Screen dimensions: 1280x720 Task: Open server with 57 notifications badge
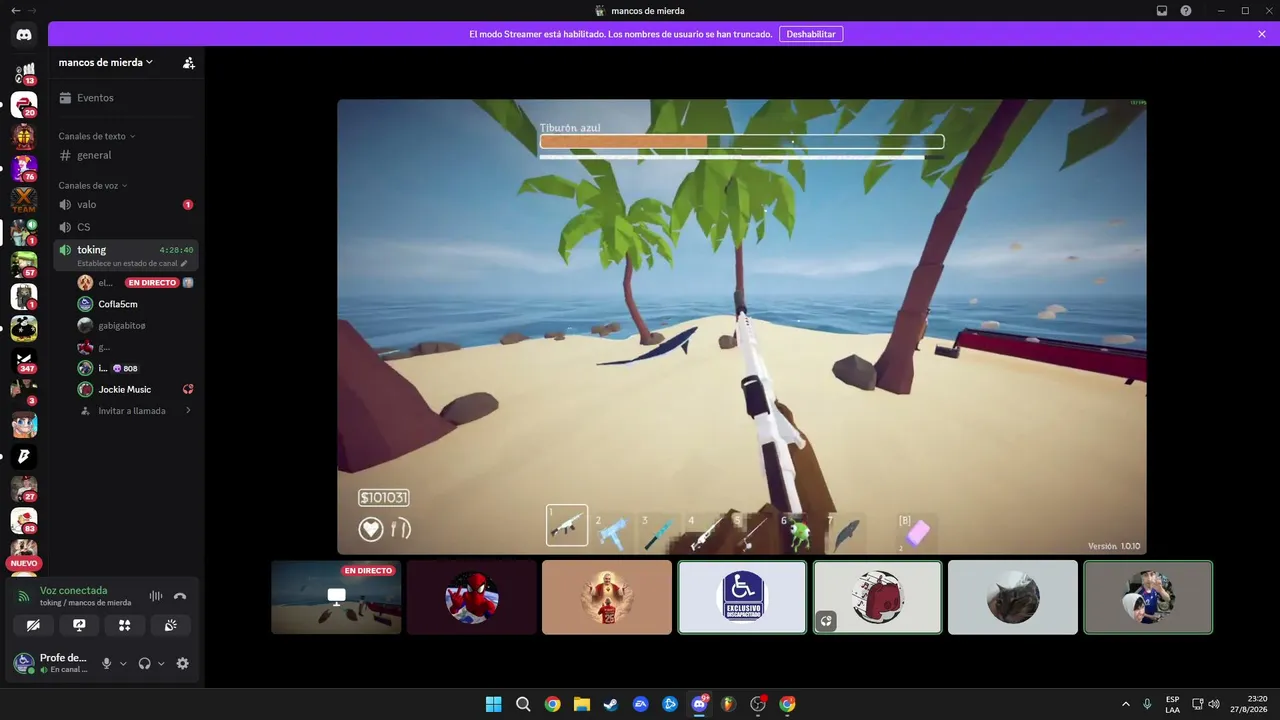[24, 264]
